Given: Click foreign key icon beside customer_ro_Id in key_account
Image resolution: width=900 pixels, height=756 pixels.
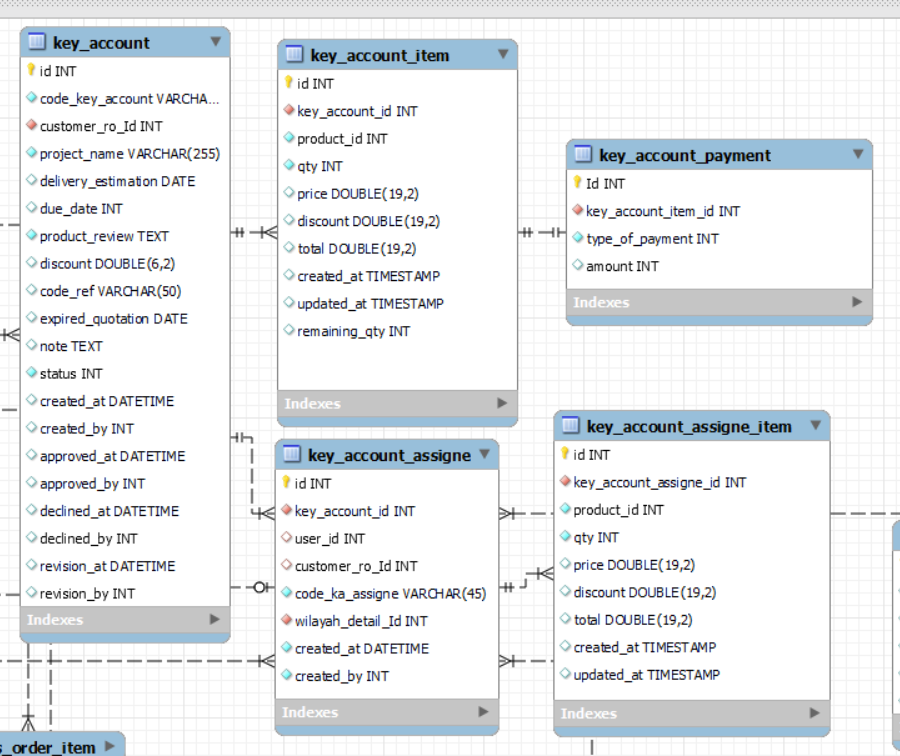Looking at the screenshot, I should (31, 126).
